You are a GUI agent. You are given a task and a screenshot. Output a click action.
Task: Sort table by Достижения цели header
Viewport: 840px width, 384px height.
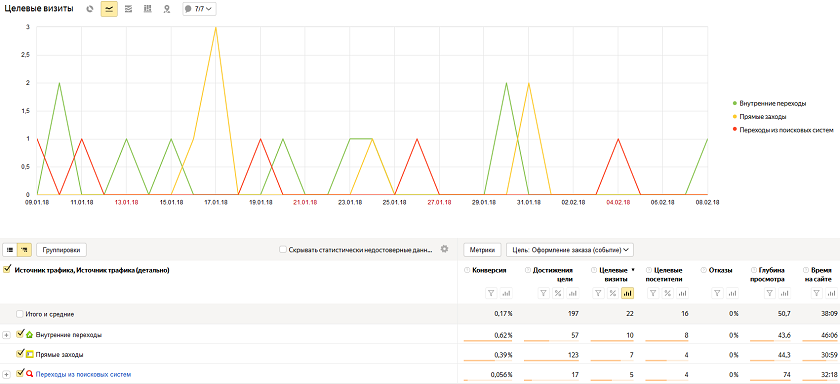pos(553,275)
